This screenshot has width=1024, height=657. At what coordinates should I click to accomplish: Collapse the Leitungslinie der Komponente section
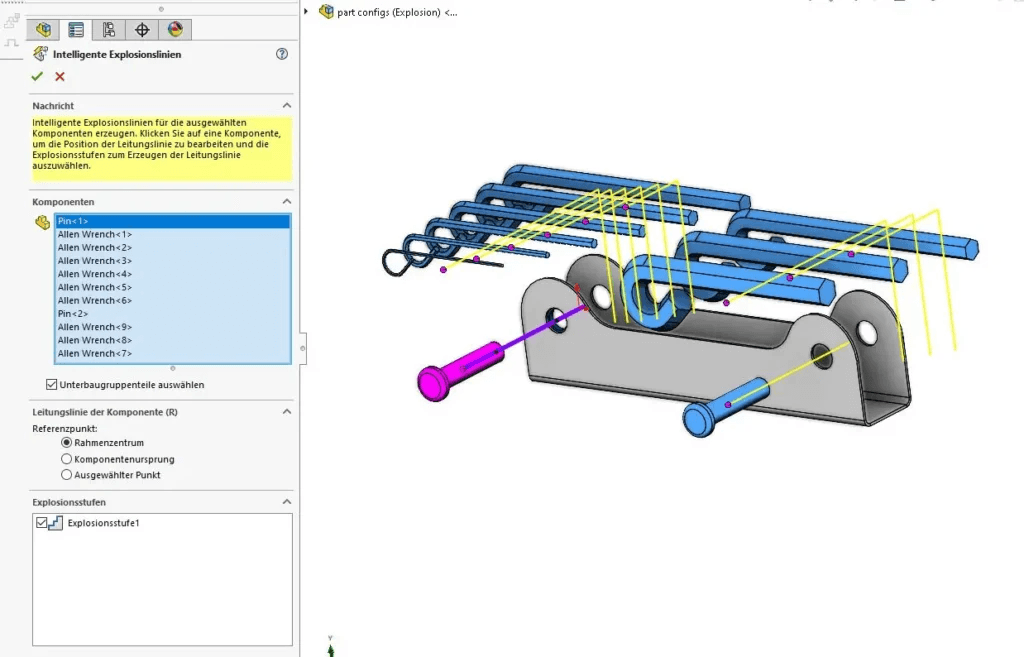tap(287, 411)
